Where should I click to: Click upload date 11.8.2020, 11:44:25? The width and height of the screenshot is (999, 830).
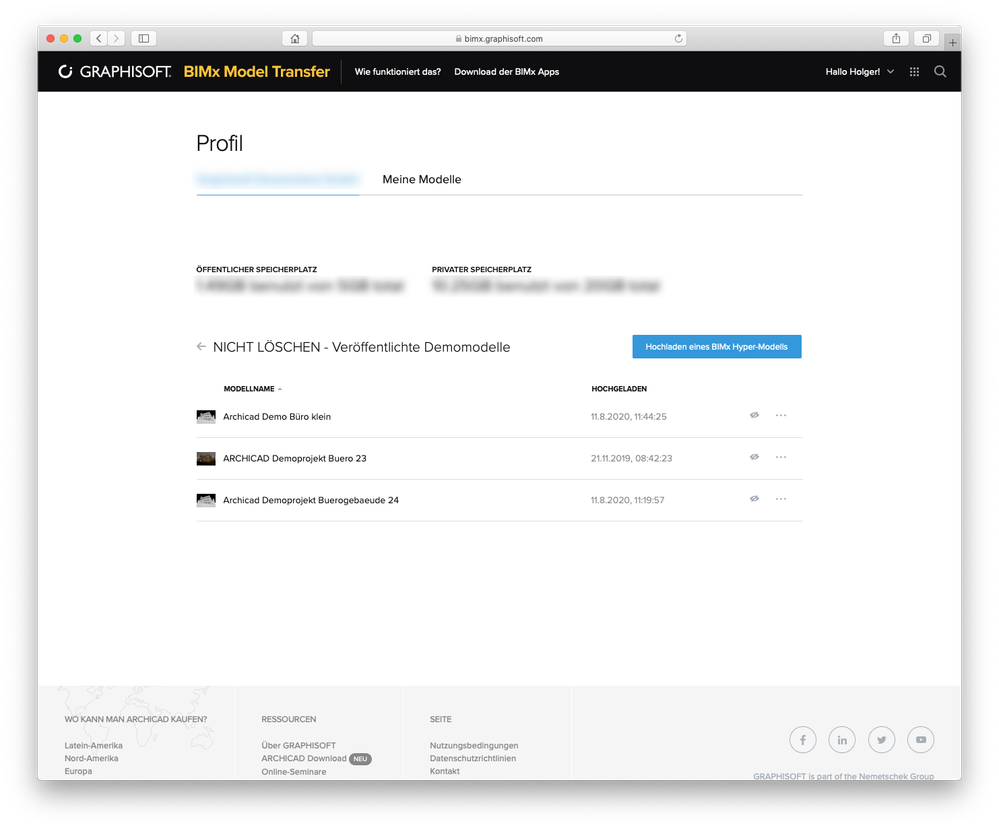pyautogui.click(x=629, y=417)
